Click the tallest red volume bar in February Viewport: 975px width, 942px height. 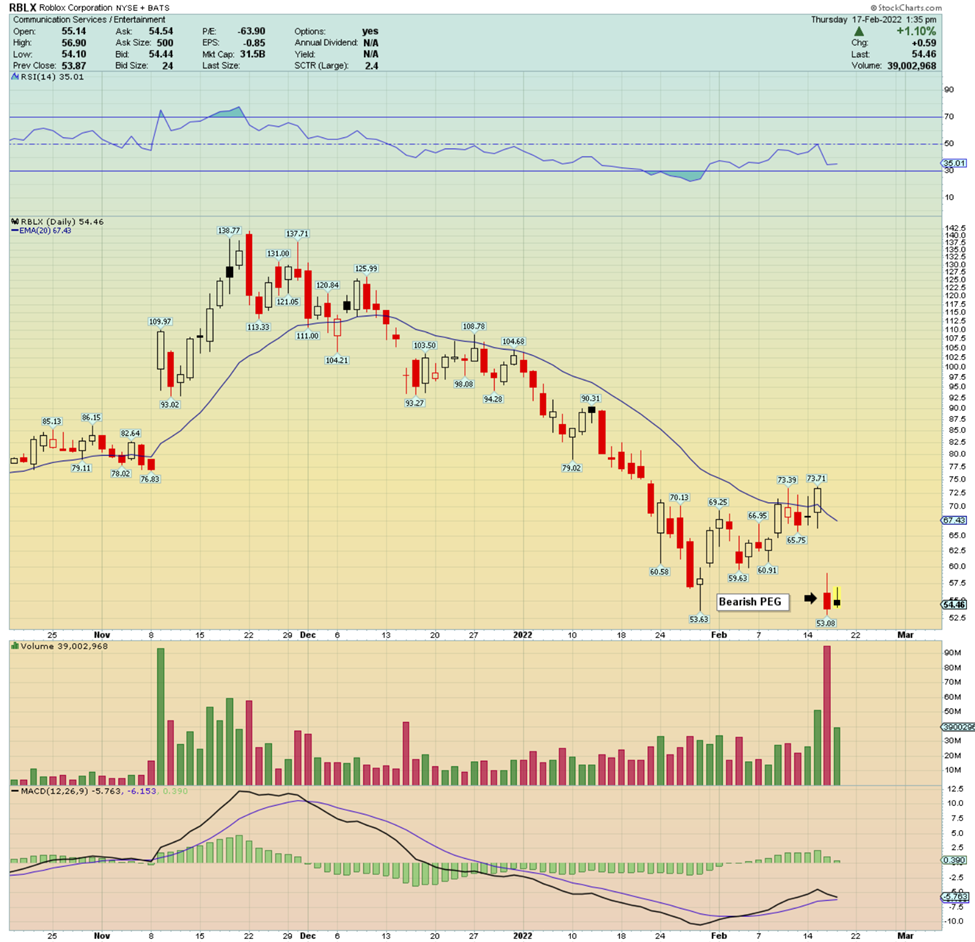tap(827, 716)
